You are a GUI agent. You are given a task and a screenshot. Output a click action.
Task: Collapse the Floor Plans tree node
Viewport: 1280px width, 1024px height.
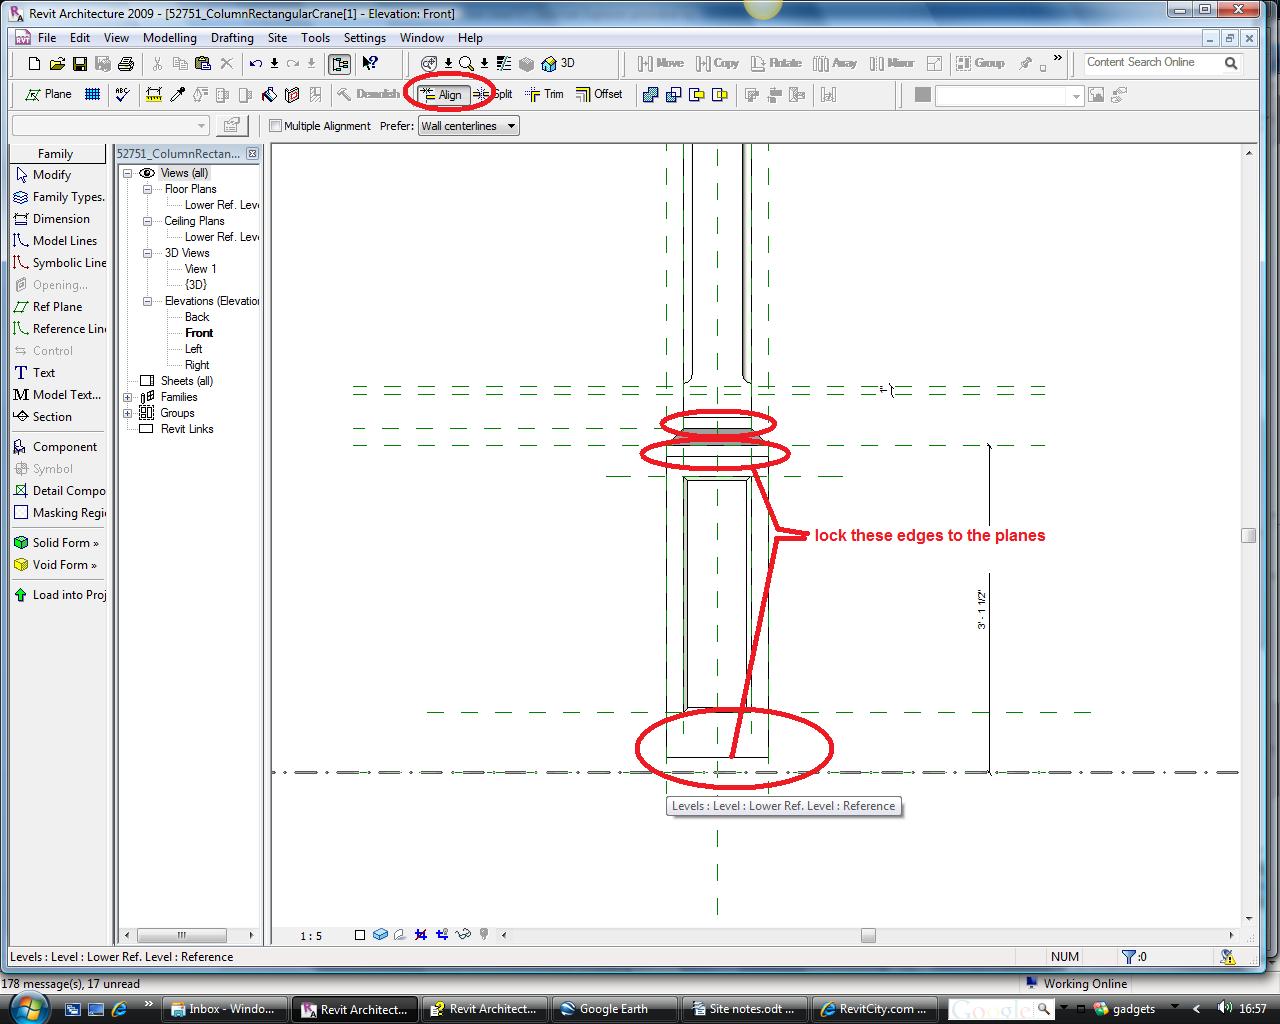tap(147, 189)
